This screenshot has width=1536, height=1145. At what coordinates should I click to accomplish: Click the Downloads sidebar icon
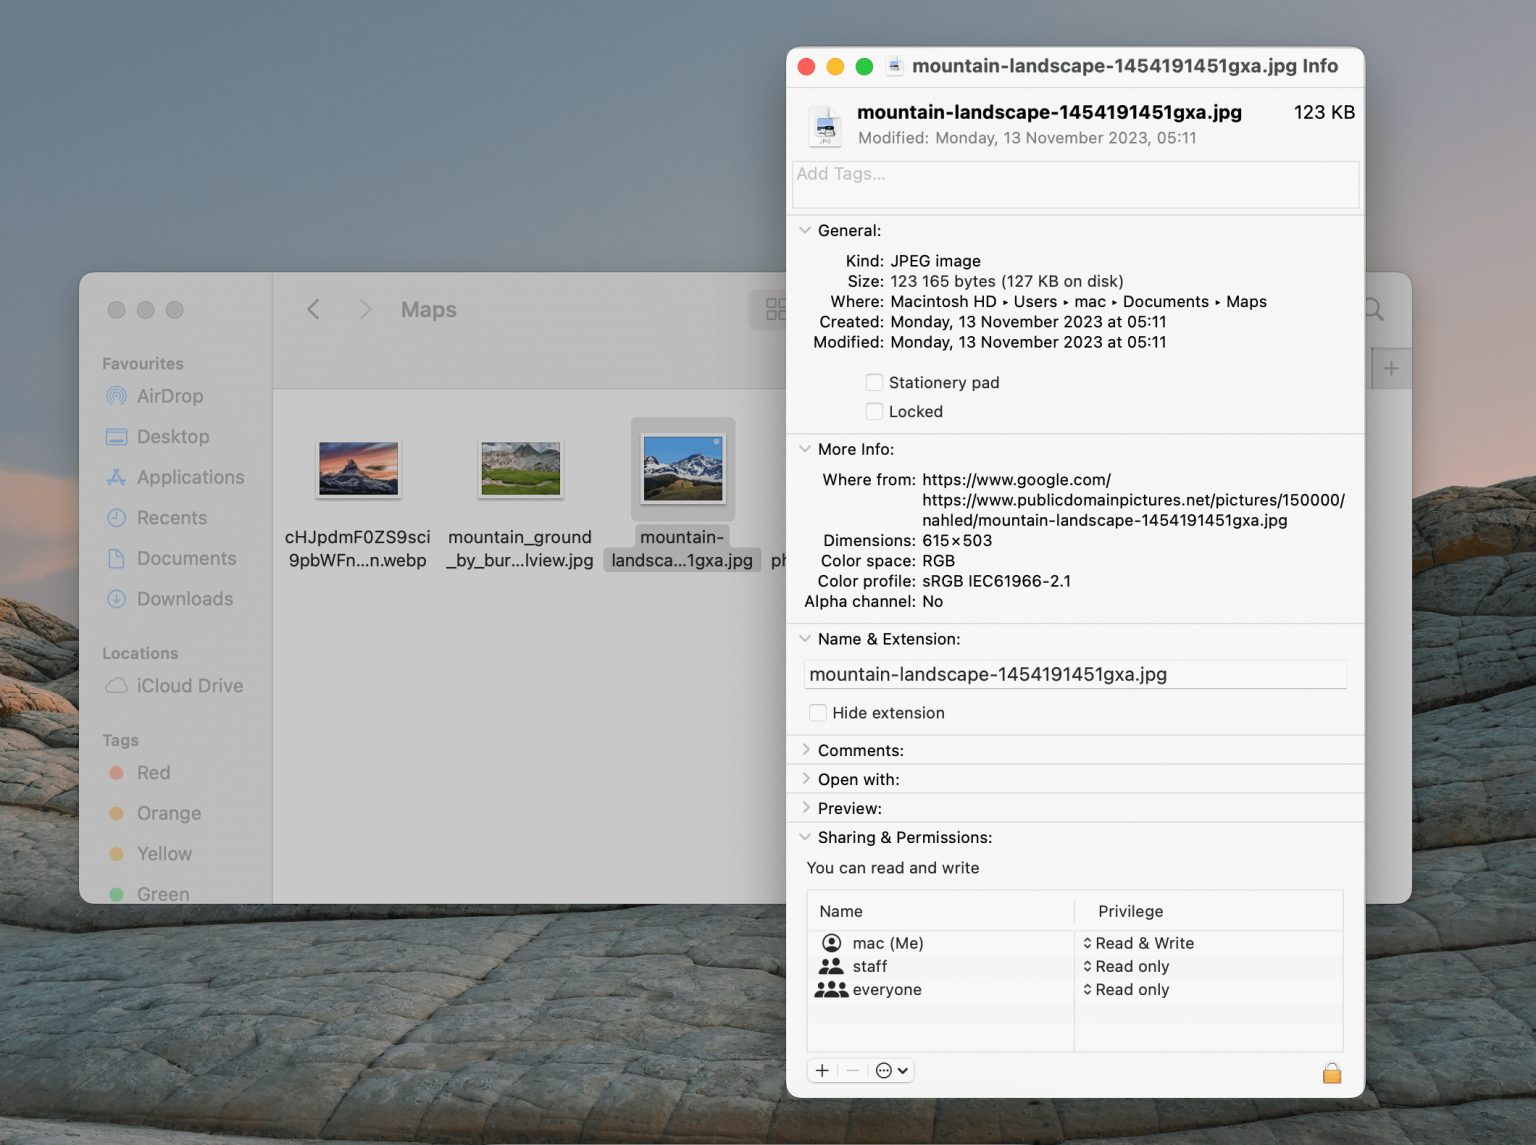point(118,599)
